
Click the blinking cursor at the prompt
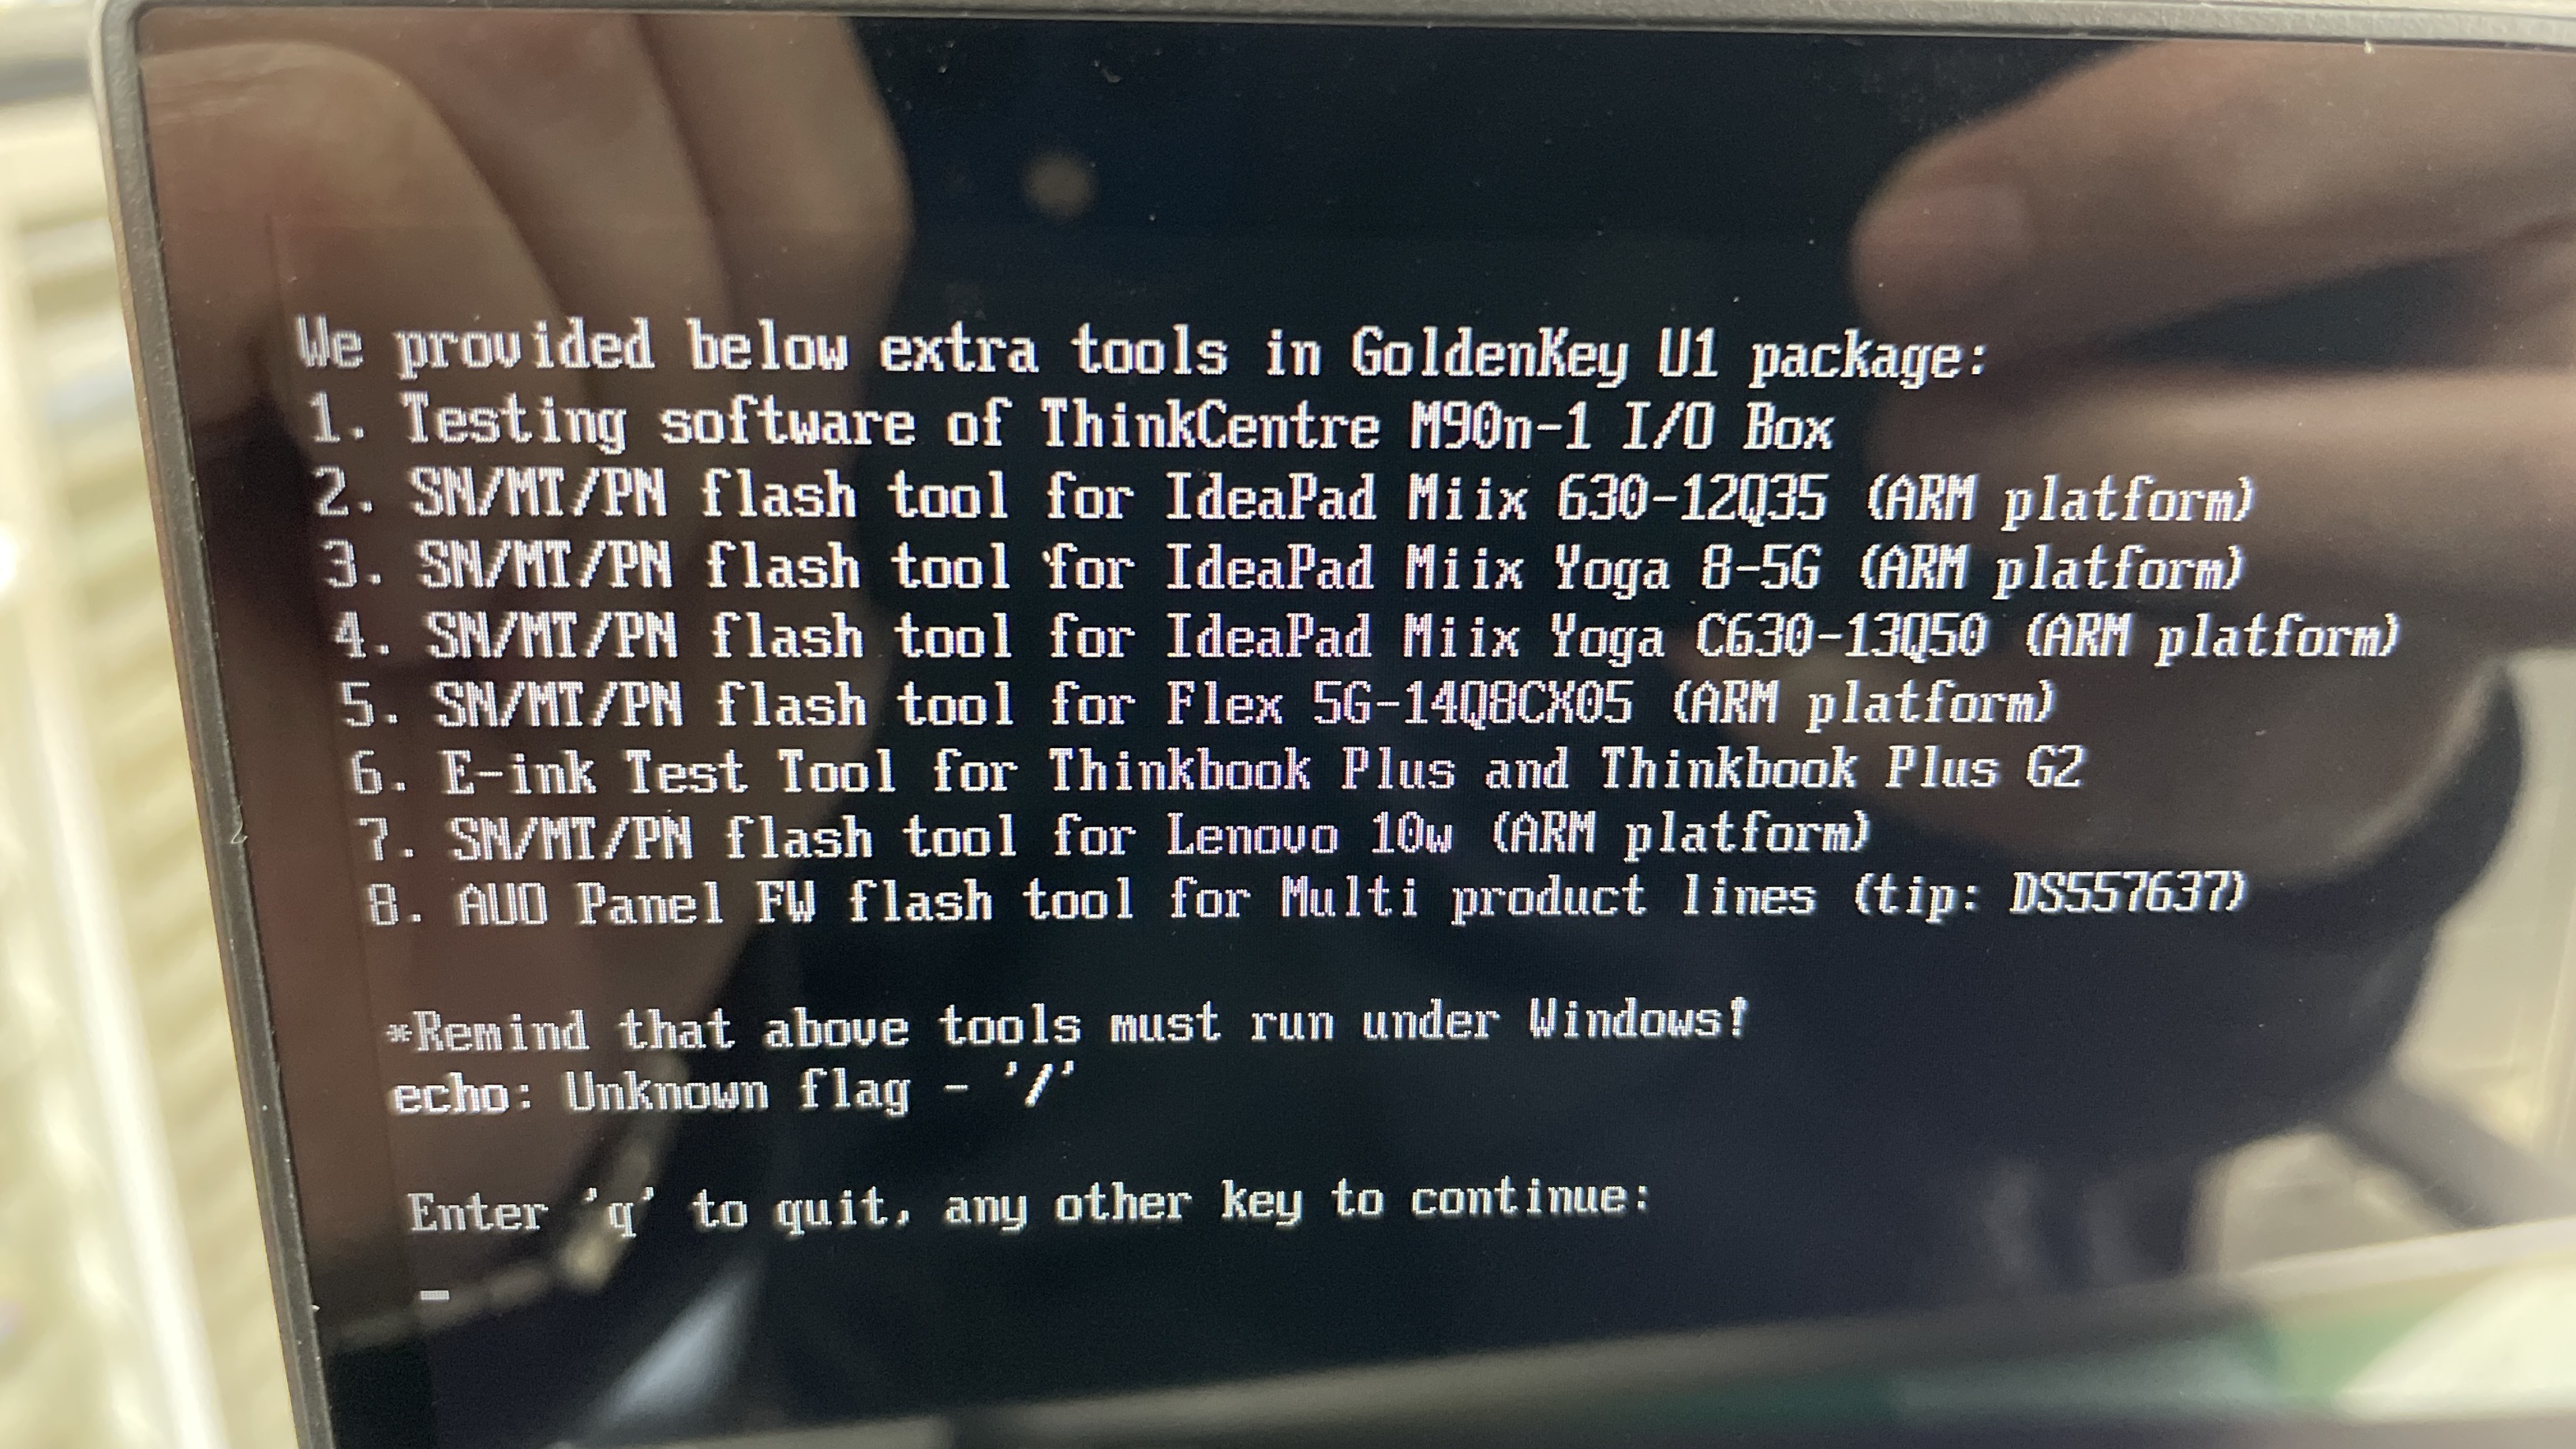click(x=435, y=1296)
